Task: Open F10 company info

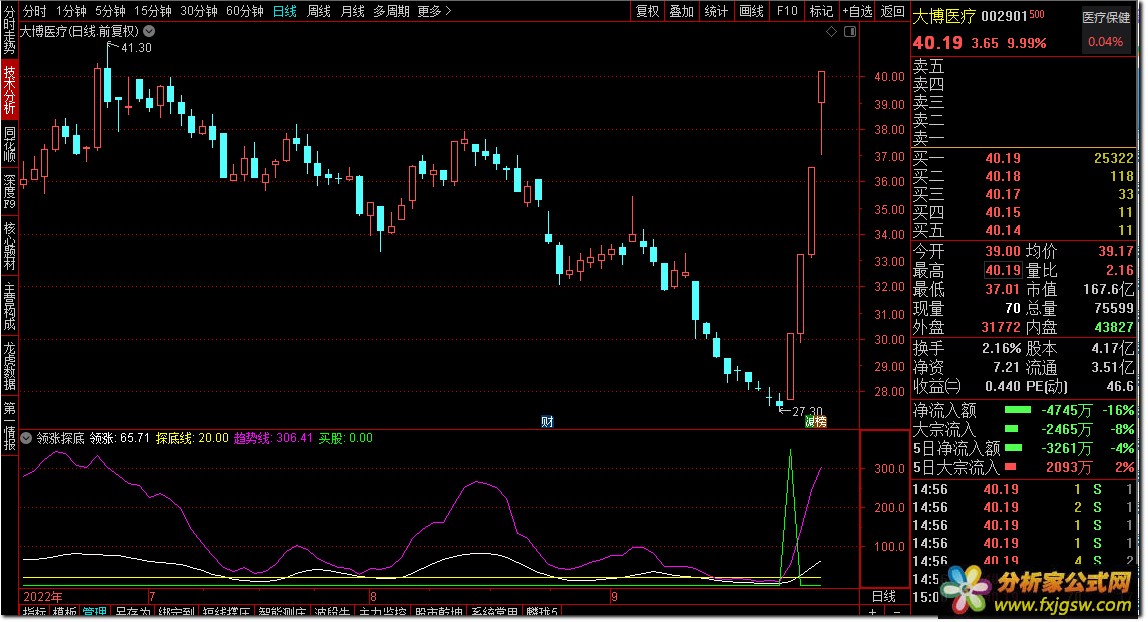Action: (x=787, y=11)
